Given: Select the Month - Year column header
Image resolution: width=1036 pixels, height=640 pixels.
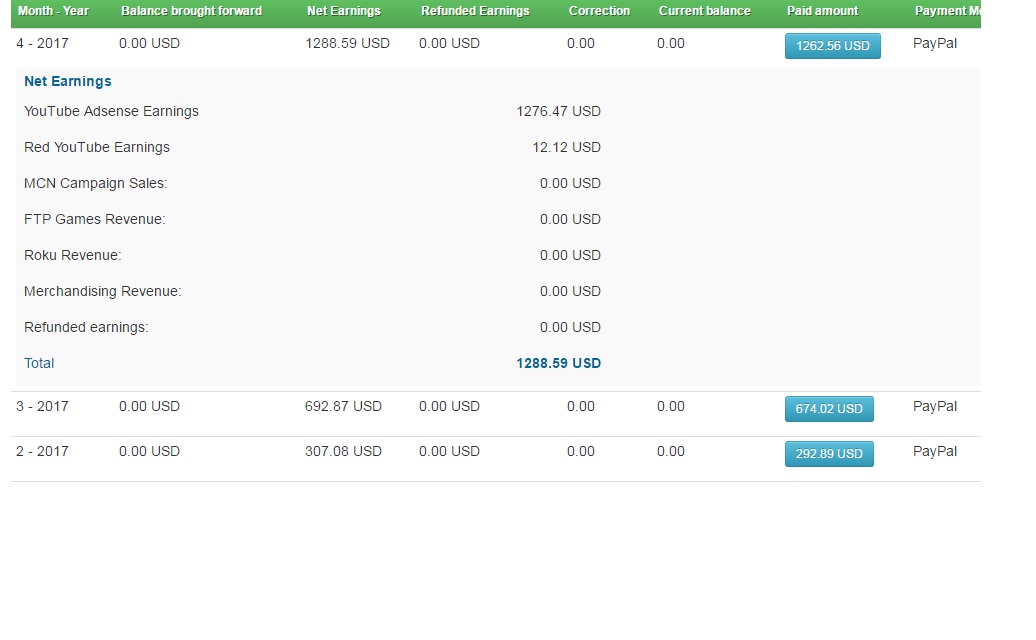Looking at the screenshot, I should tap(53, 11).
